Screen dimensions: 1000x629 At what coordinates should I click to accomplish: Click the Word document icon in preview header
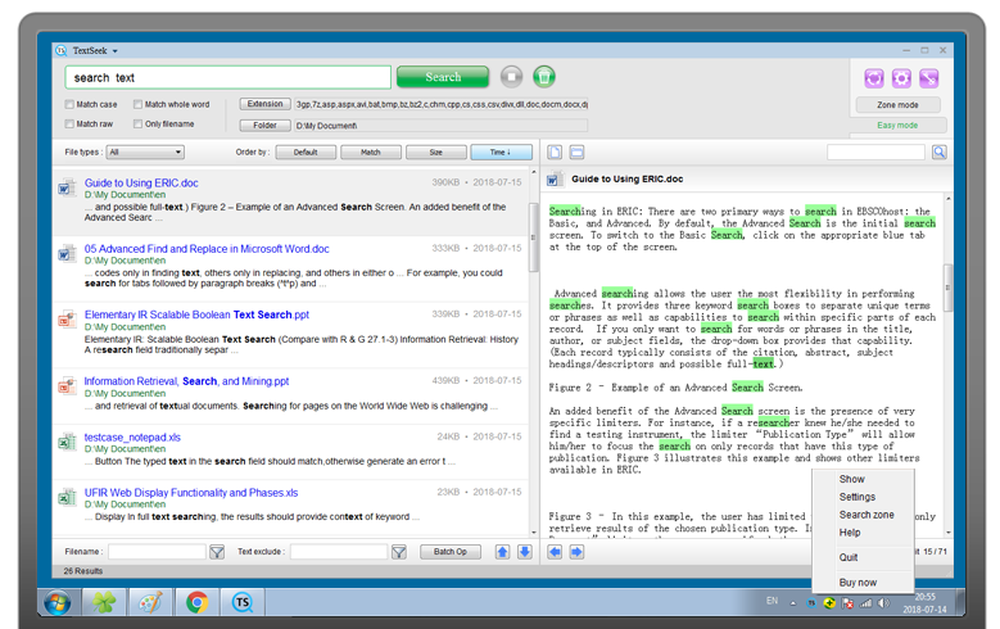click(554, 180)
